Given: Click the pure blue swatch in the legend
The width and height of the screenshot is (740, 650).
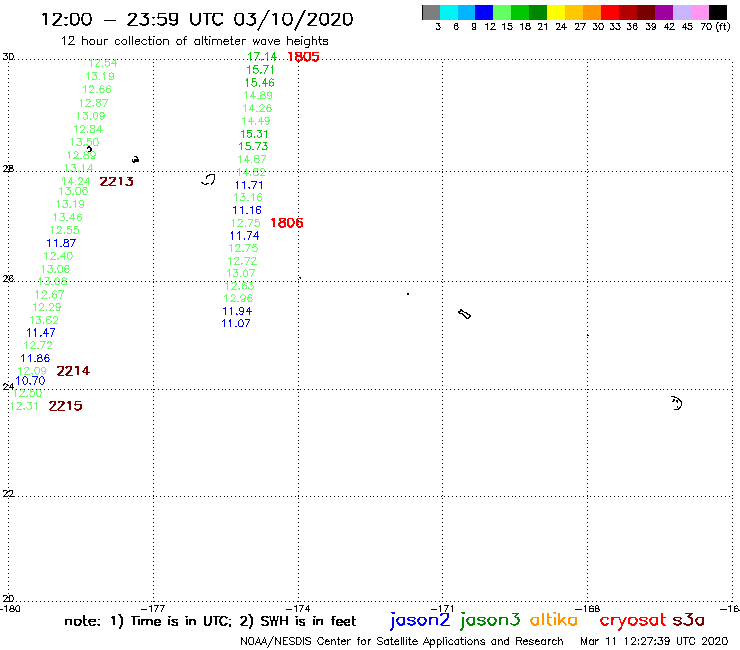Looking at the screenshot, I should point(485,12).
